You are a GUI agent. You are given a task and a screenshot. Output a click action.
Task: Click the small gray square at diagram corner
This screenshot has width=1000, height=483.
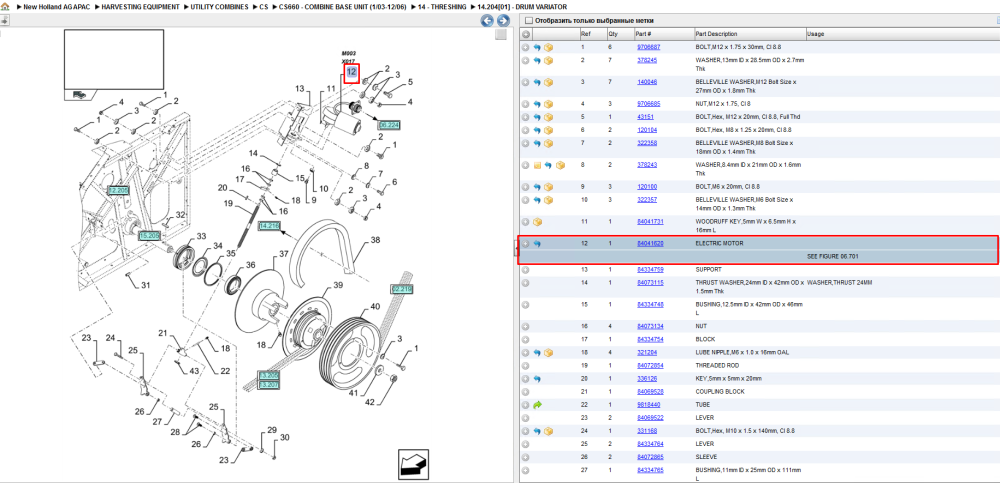tap(501, 34)
